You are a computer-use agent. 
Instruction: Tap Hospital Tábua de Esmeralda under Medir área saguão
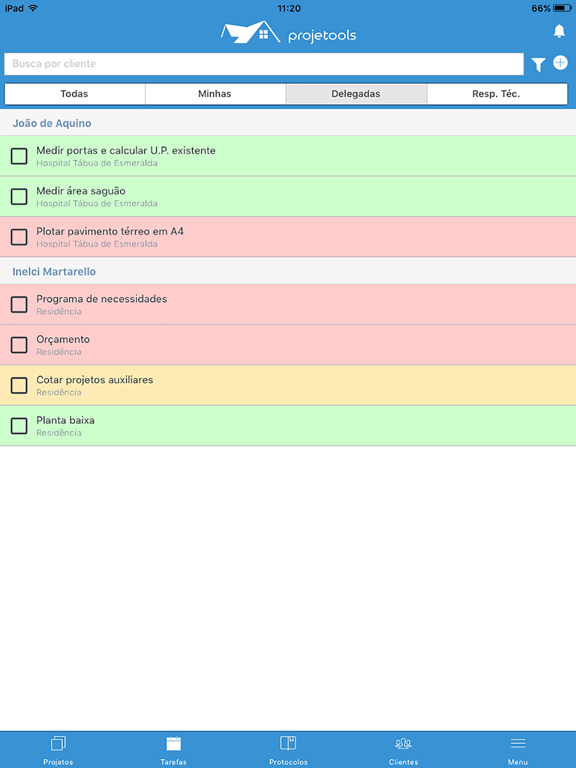(x=97, y=203)
